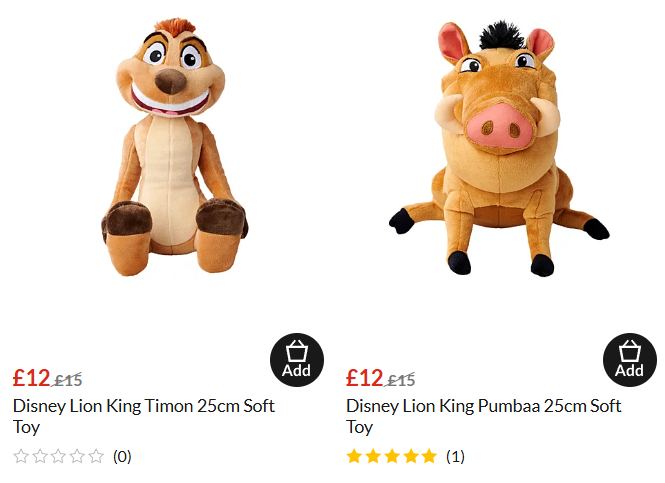This screenshot has width=665, height=483.
Task: Click the (1) review count for Pumbaa
Action: pyautogui.click(x=455, y=457)
